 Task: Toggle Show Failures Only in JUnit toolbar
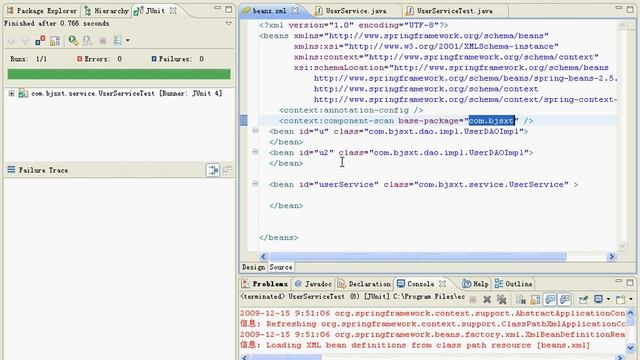[x=40, y=41]
